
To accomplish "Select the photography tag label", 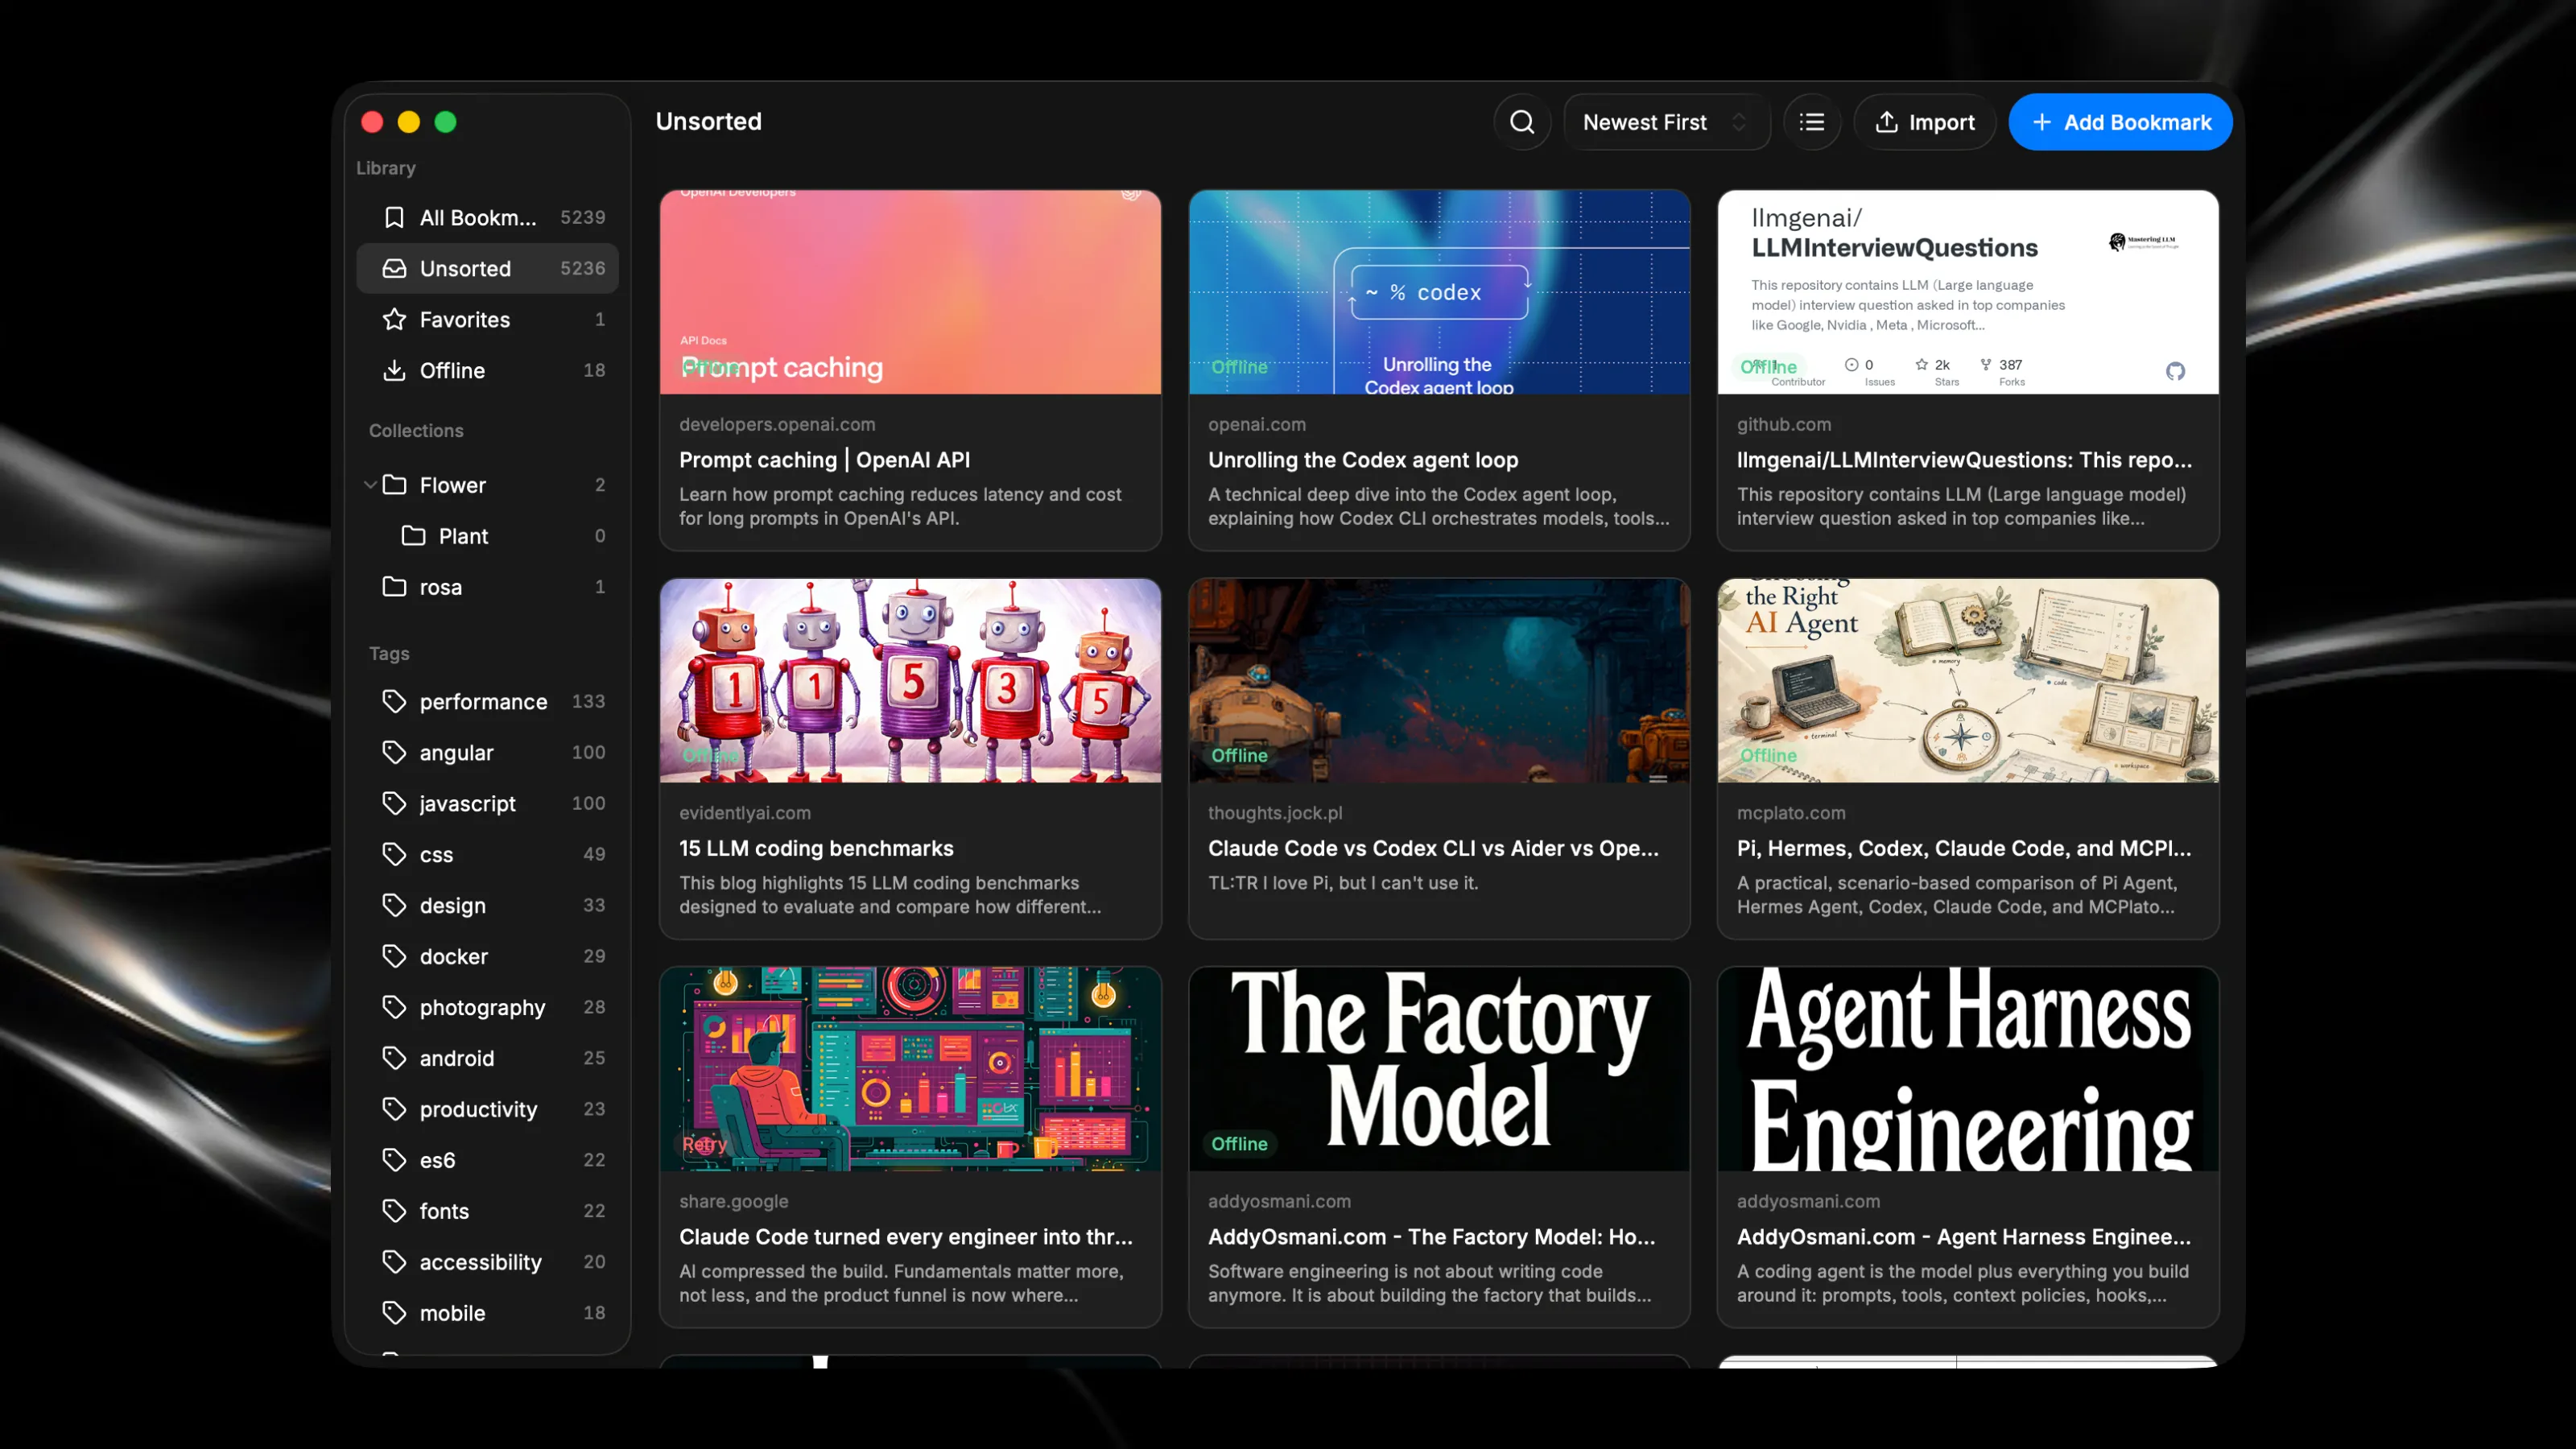I will pyautogui.click(x=482, y=1007).
